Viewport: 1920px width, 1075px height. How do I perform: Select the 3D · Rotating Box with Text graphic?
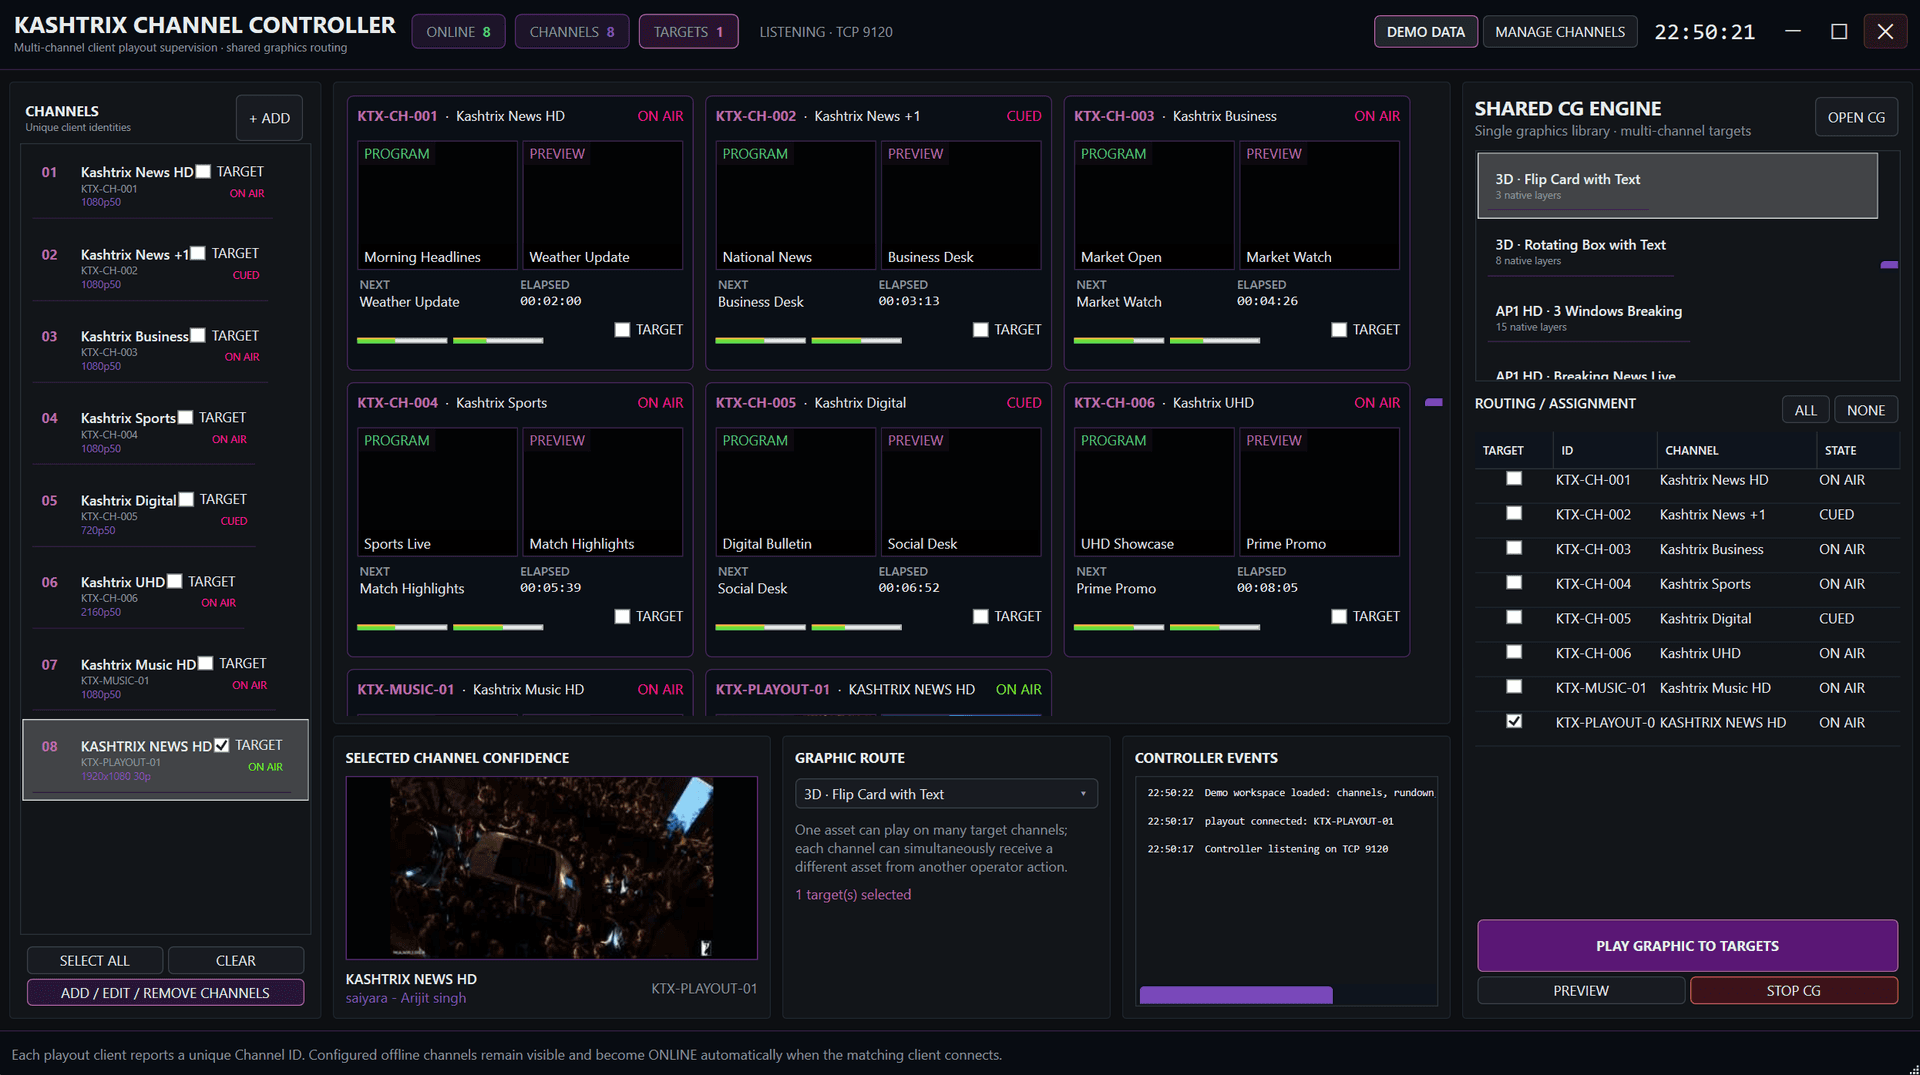1677,252
